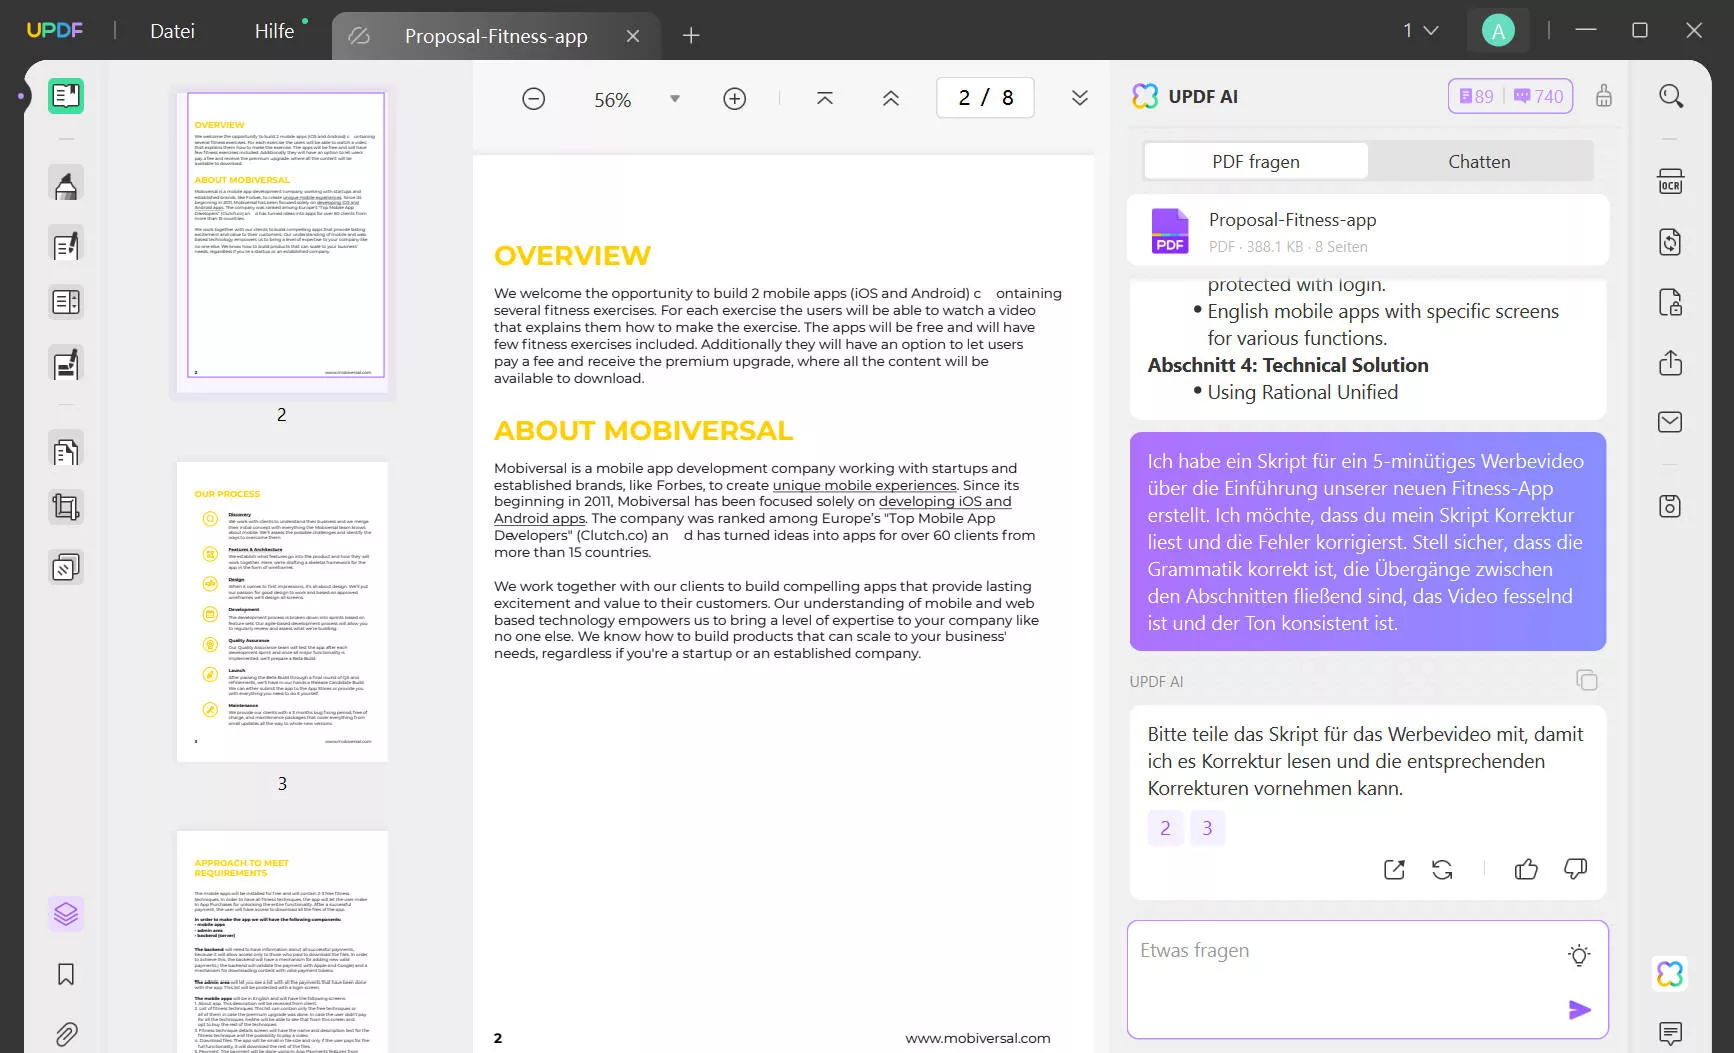Open the comments panel icon at bottom right

[x=1671, y=1034]
